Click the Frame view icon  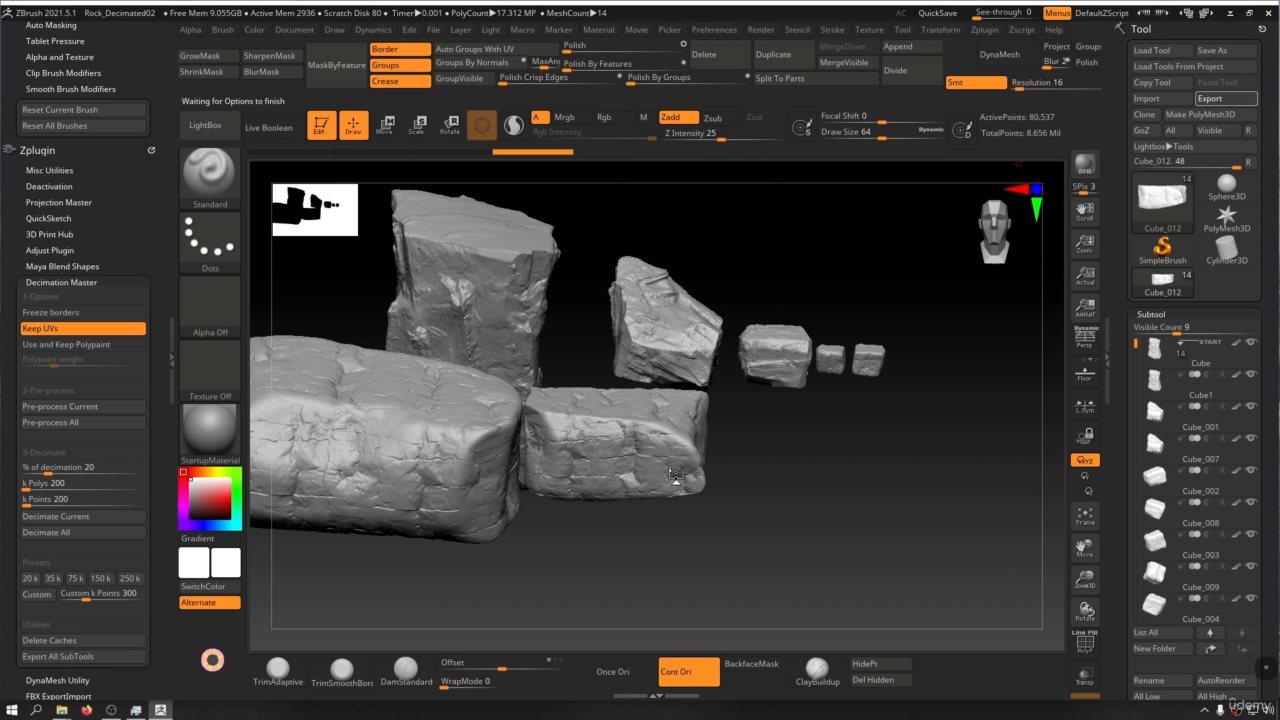pos(1085,516)
